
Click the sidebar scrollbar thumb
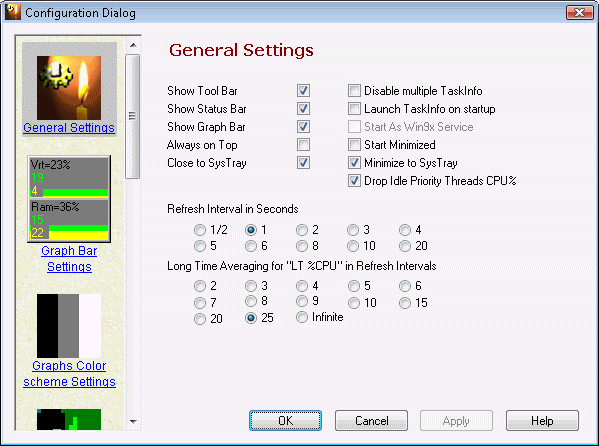click(133, 116)
